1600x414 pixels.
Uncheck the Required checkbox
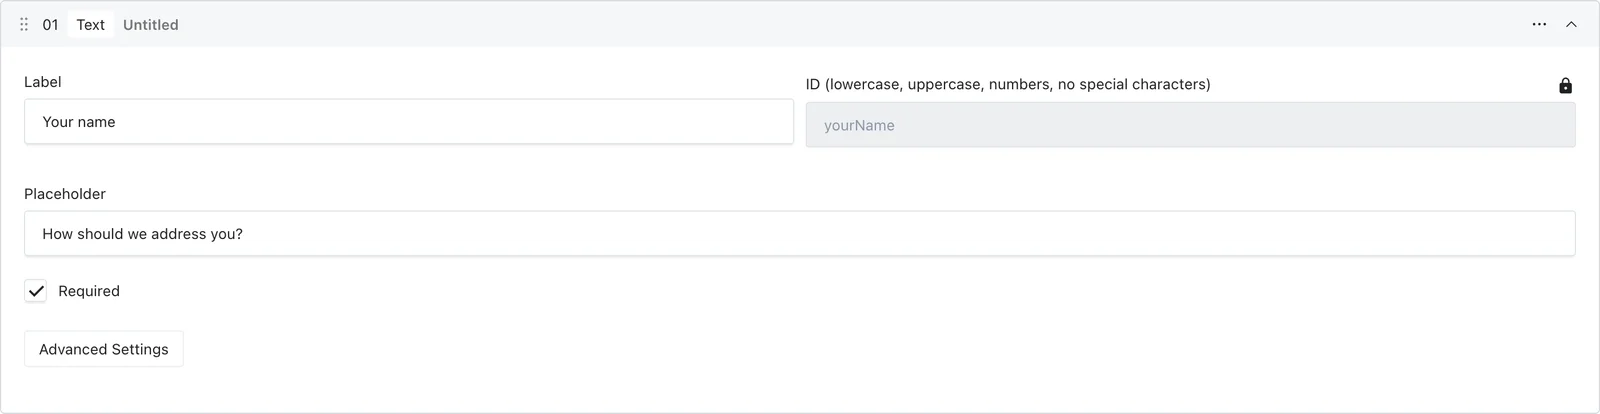[36, 291]
